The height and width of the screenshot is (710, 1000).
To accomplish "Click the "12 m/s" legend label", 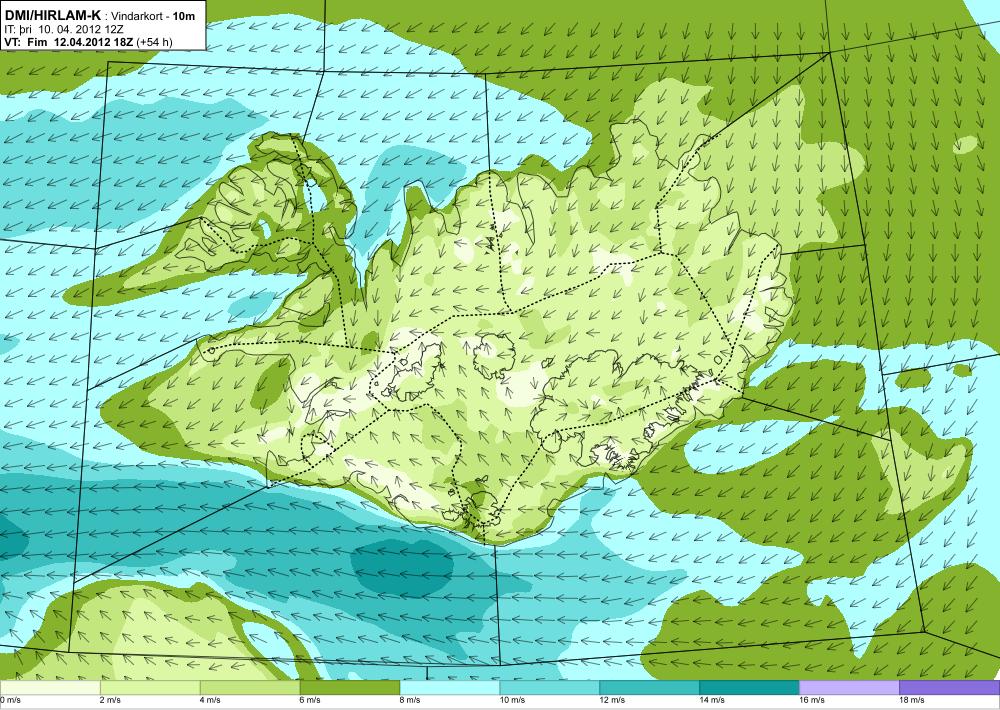I will click(x=612, y=700).
